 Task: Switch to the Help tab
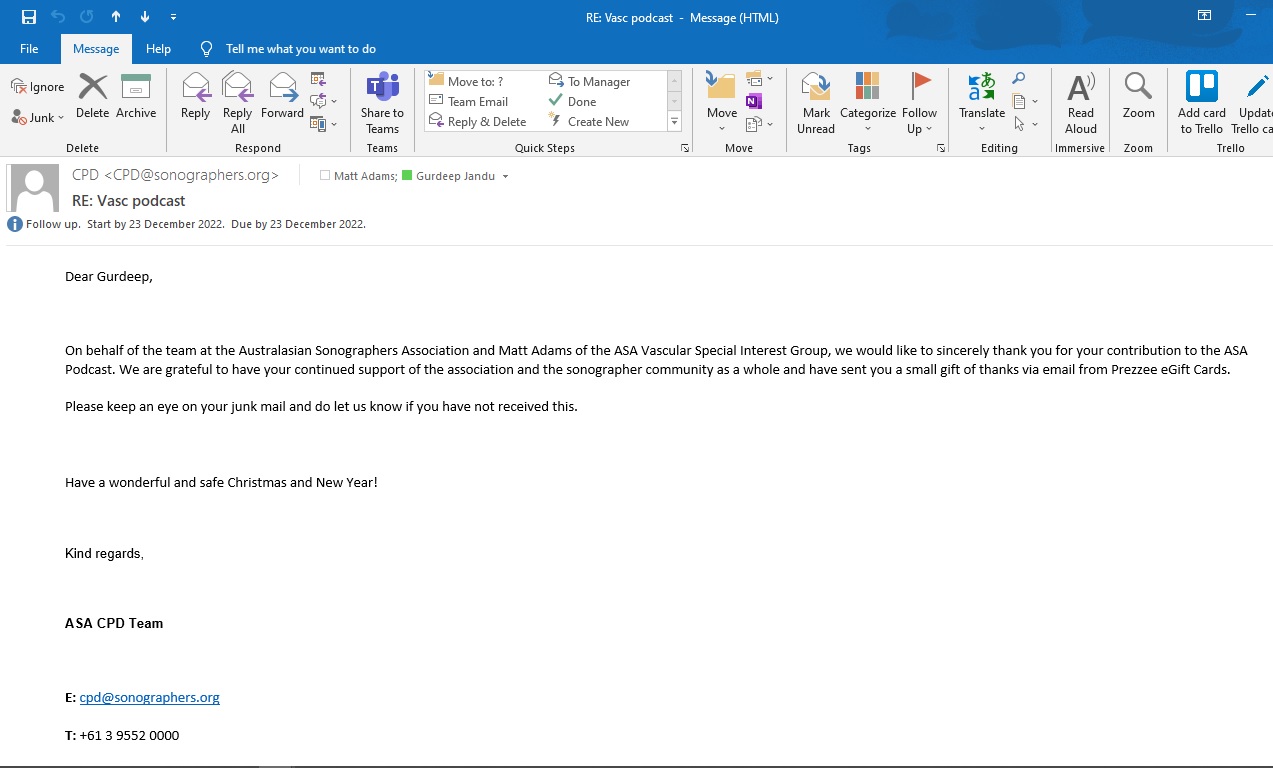click(x=158, y=49)
